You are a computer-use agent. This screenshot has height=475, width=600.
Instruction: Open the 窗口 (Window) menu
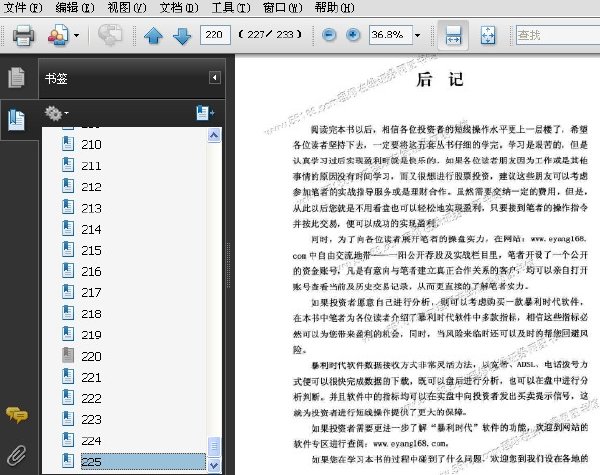pos(282,7)
